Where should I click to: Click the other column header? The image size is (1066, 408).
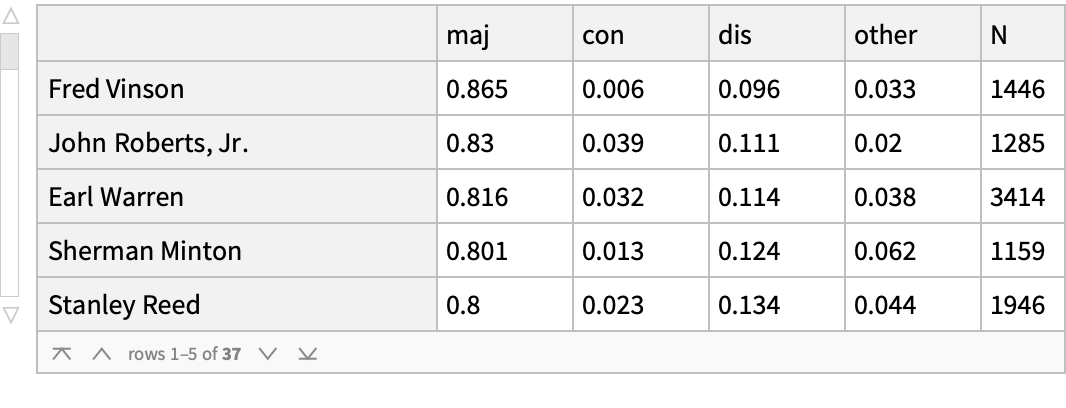(x=912, y=35)
